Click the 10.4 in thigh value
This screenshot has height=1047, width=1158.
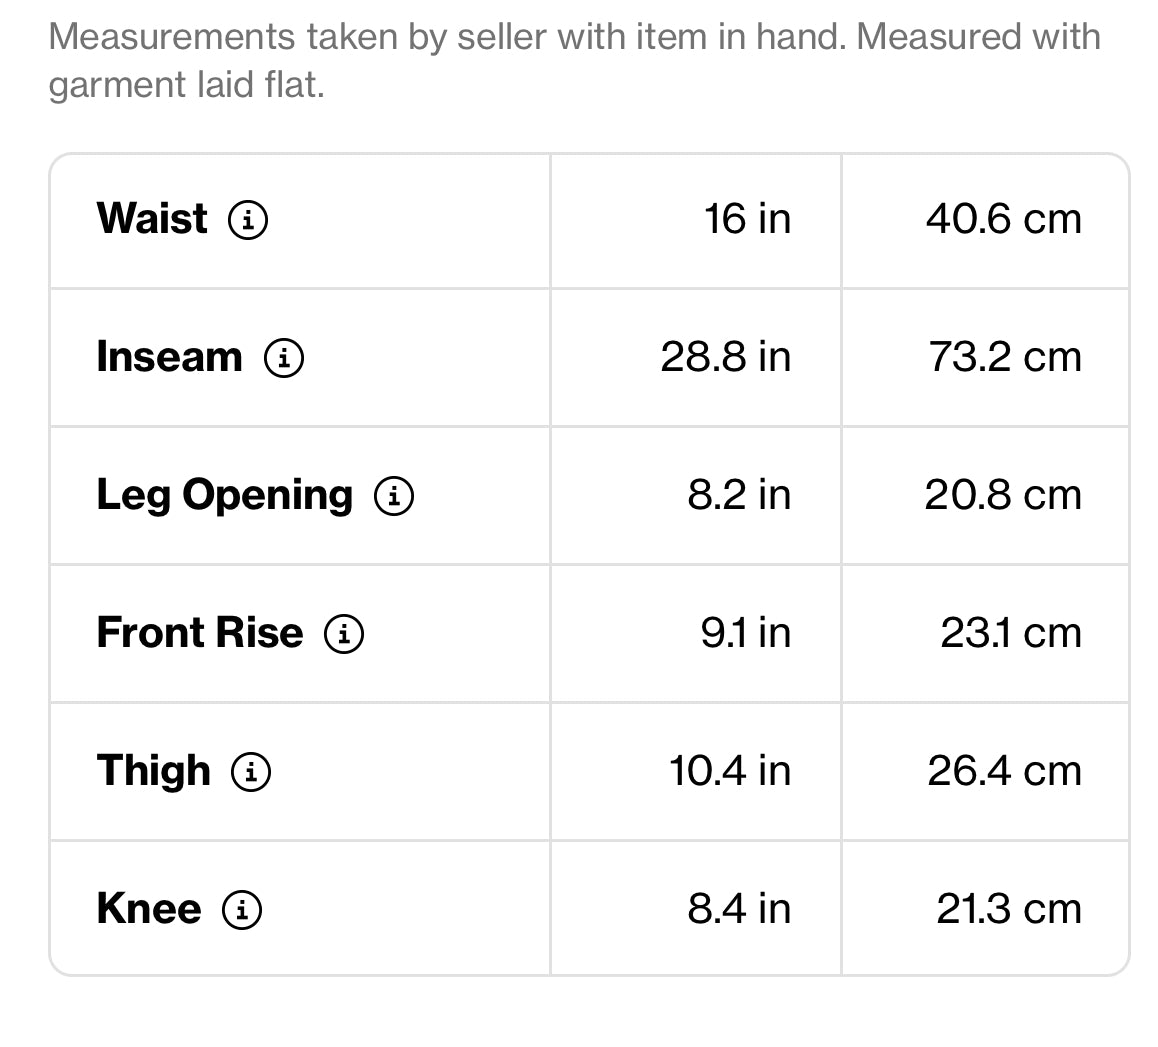coord(729,771)
